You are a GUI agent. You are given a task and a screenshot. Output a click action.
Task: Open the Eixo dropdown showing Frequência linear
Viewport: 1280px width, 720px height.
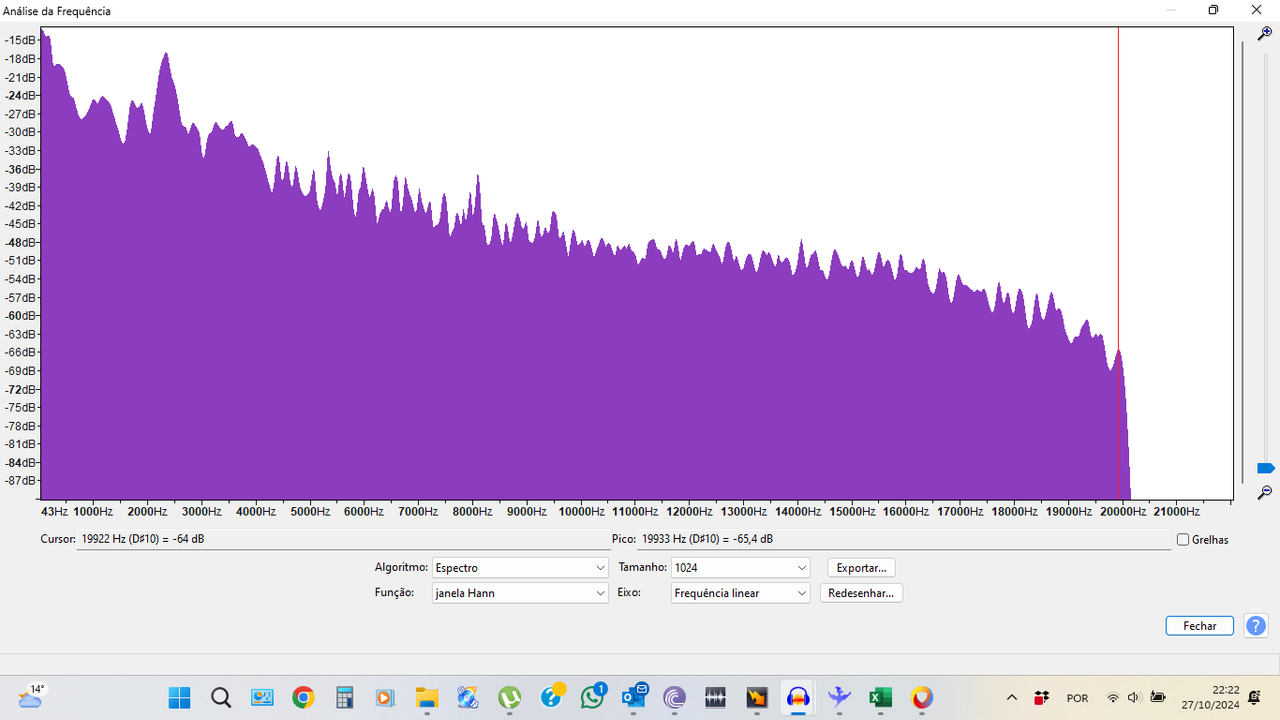pyautogui.click(x=740, y=593)
